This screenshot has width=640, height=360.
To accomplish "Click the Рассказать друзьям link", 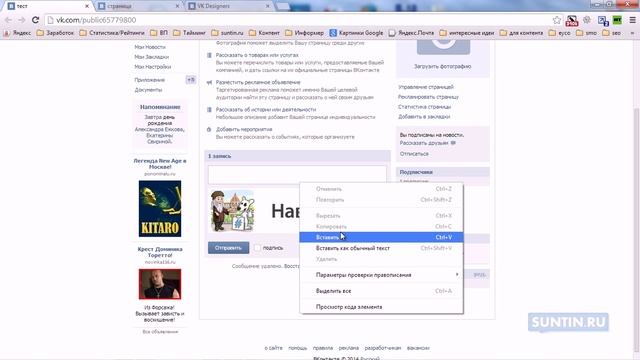I will (x=424, y=143).
